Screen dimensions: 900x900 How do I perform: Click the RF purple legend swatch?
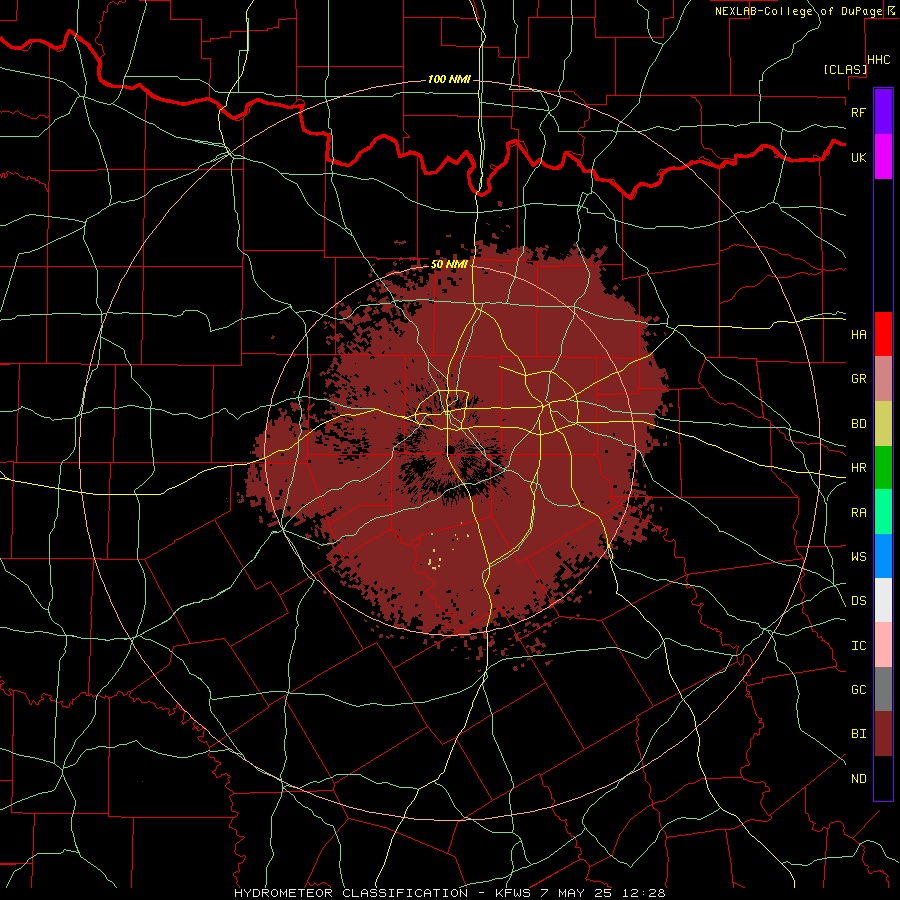pyautogui.click(x=883, y=112)
